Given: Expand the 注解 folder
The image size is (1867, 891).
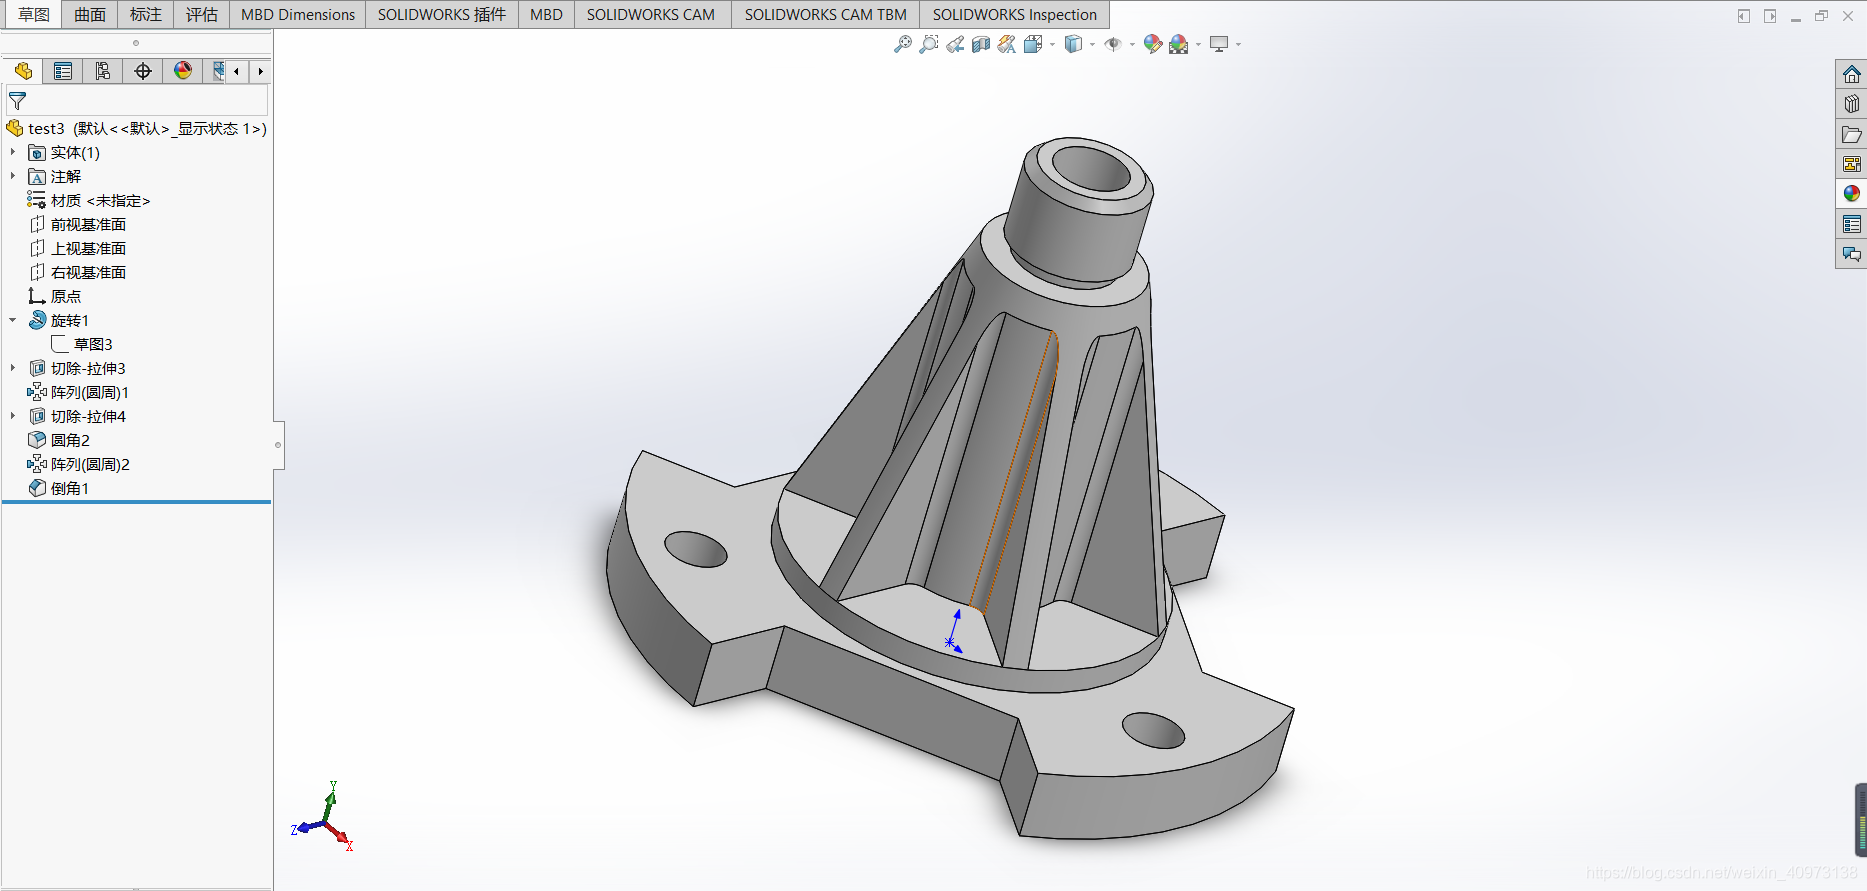Looking at the screenshot, I should pyautogui.click(x=12, y=176).
